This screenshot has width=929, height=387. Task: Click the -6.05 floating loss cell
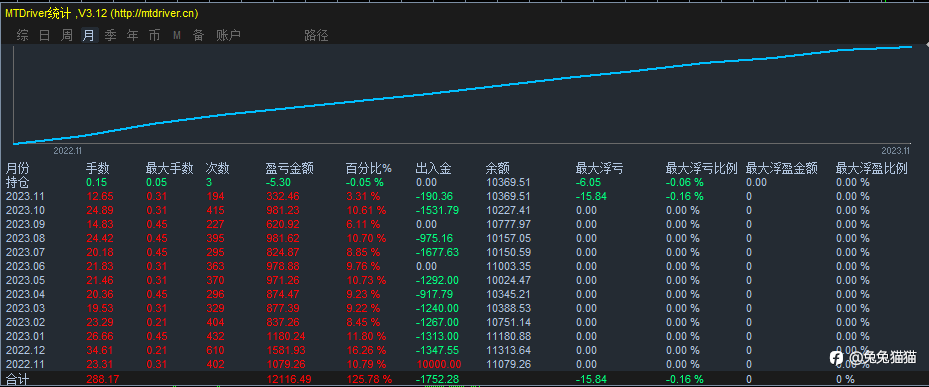click(x=588, y=182)
